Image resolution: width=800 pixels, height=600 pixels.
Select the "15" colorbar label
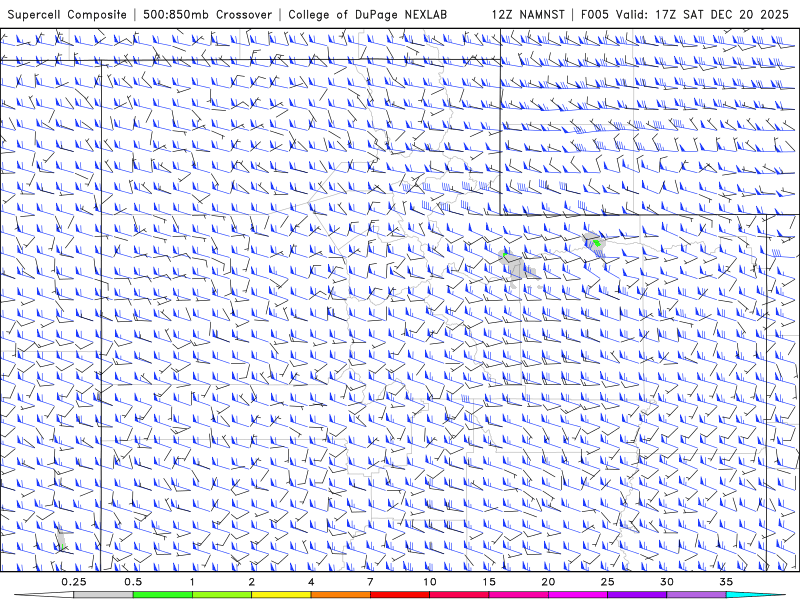coord(489,582)
